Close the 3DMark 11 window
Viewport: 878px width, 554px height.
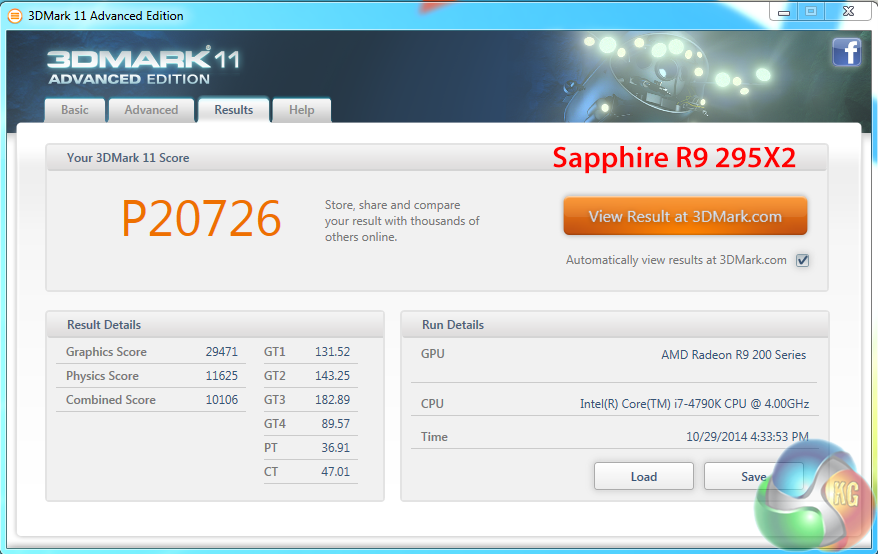coord(848,12)
